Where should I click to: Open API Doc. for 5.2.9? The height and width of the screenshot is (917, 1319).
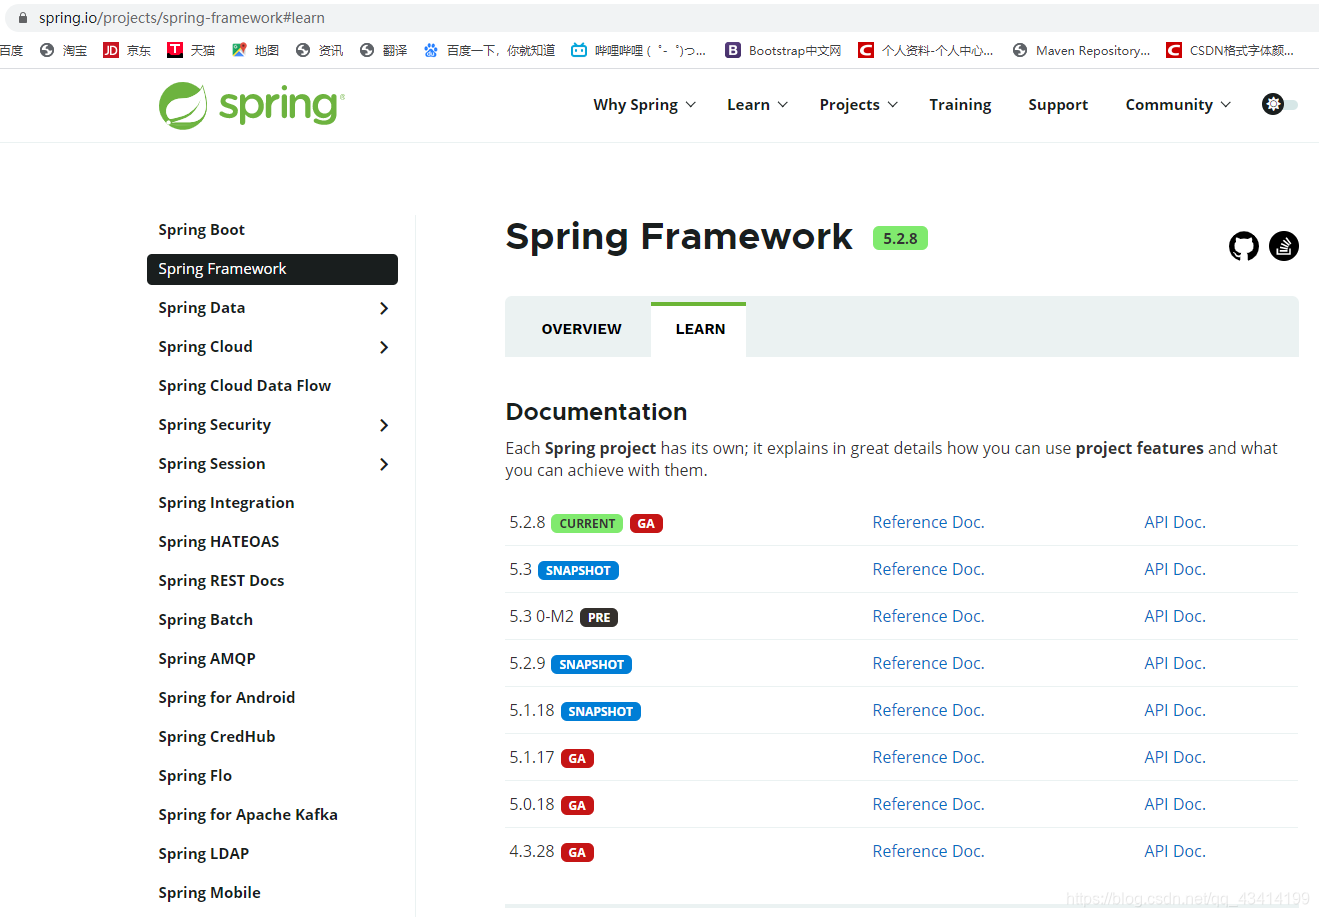click(x=1175, y=663)
